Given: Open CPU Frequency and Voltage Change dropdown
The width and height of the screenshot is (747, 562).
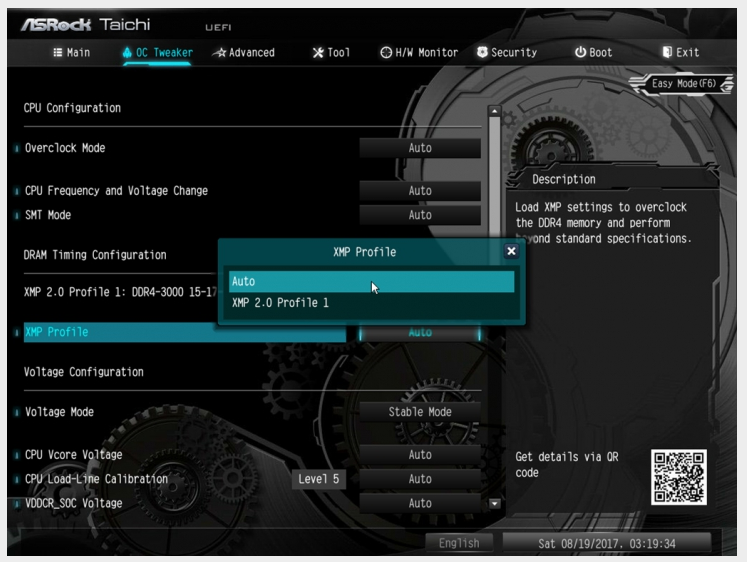Looking at the screenshot, I should point(420,191).
